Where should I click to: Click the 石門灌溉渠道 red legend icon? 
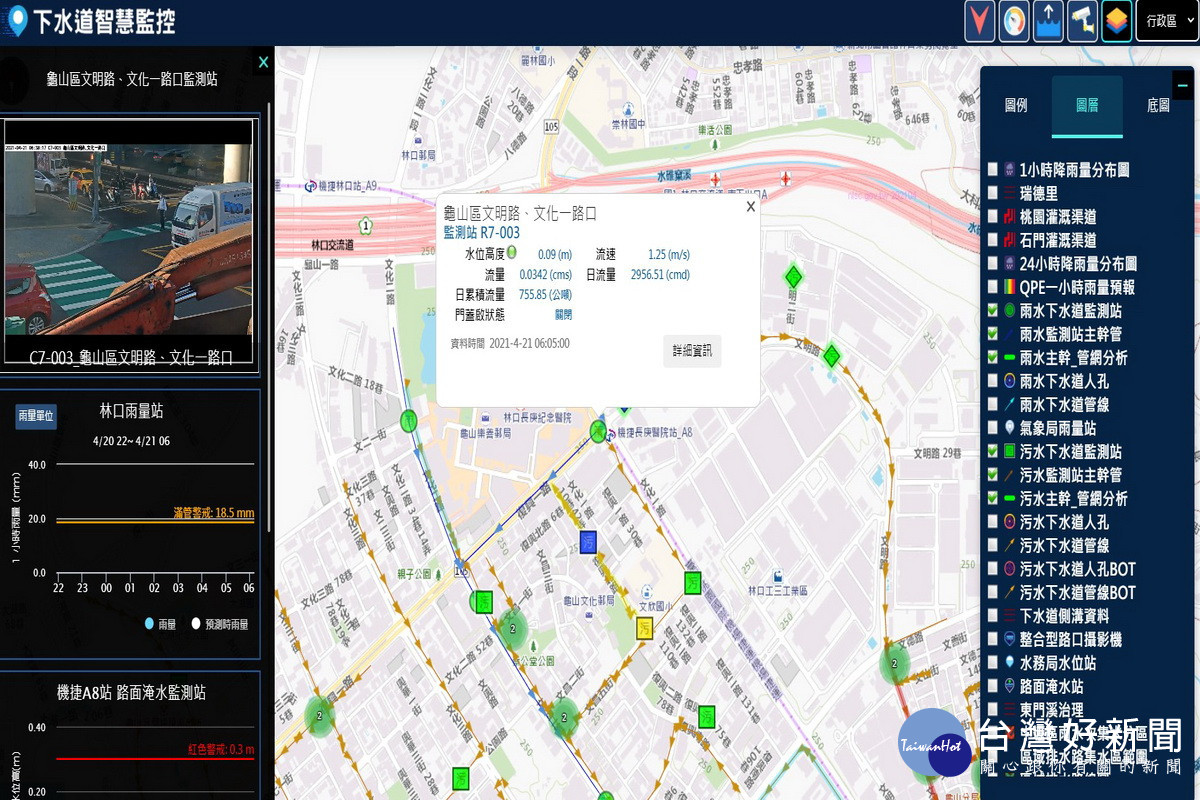pyautogui.click(x=1009, y=240)
